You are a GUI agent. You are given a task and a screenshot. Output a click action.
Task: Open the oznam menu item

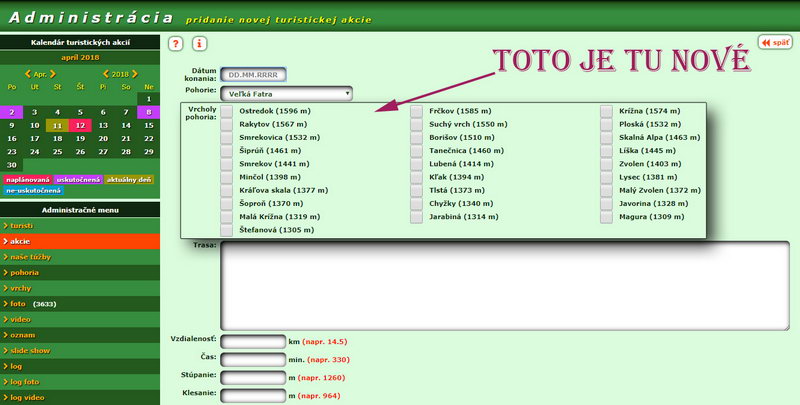pyautogui.click(x=80, y=335)
